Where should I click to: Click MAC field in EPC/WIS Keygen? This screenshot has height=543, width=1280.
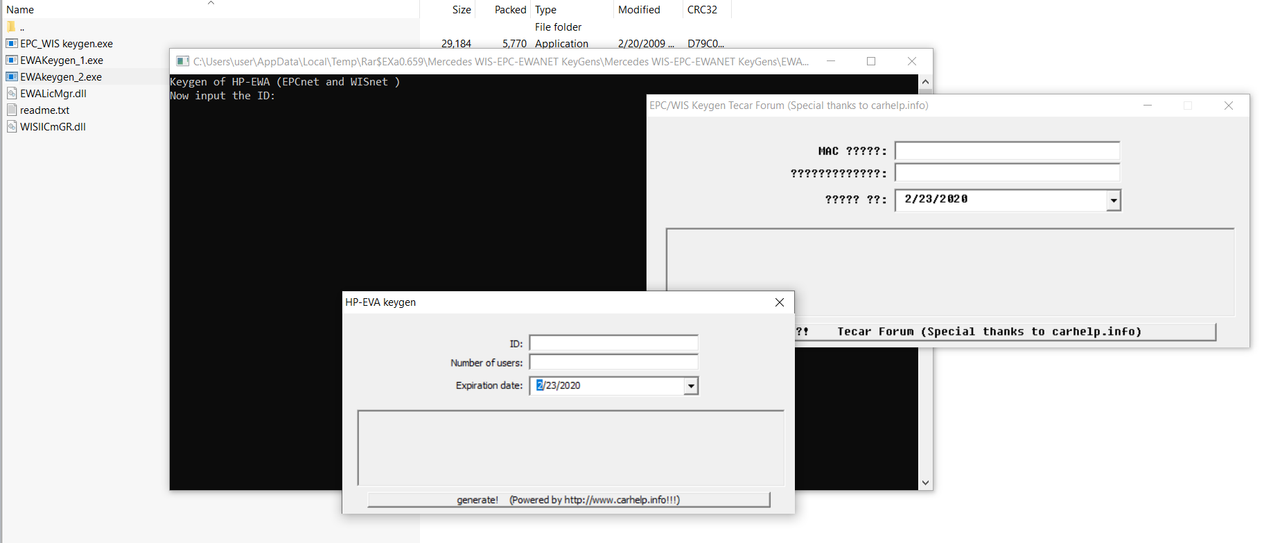1007,151
